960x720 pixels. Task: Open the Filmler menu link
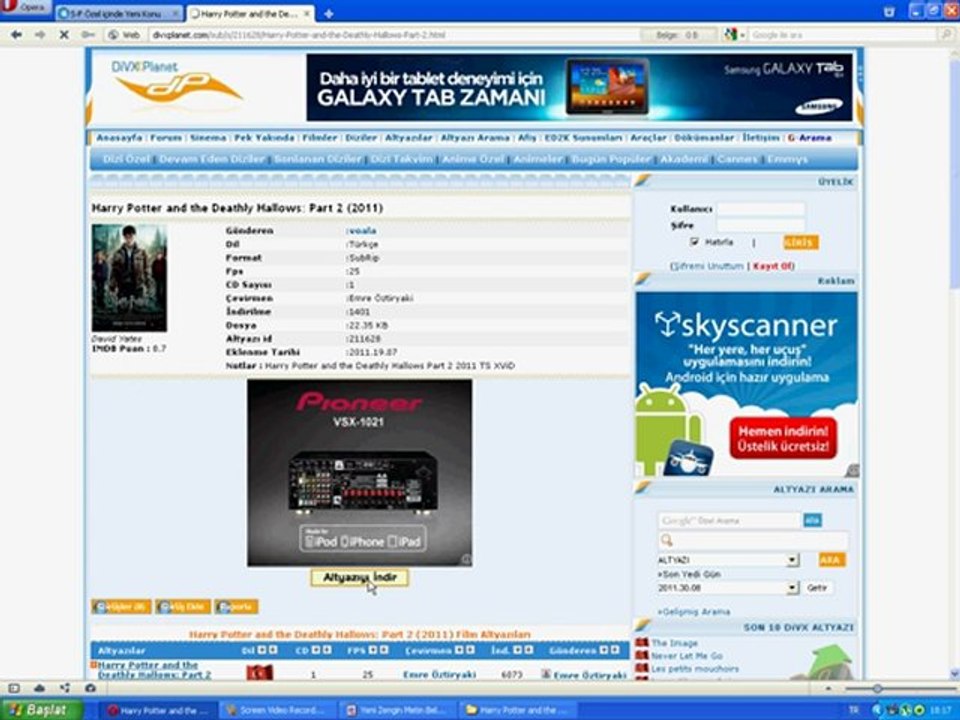(x=320, y=138)
